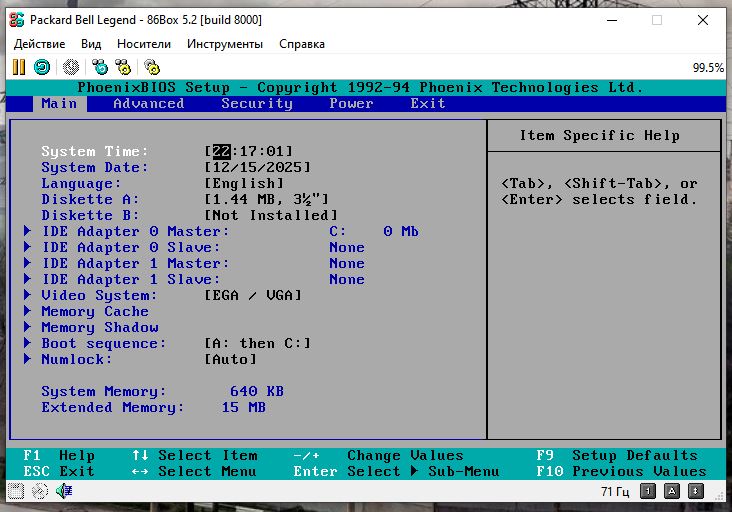Click the 71 Гц refresh rate readout
Image resolution: width=732 pixels, height=512 pixels.
[615, 491]
